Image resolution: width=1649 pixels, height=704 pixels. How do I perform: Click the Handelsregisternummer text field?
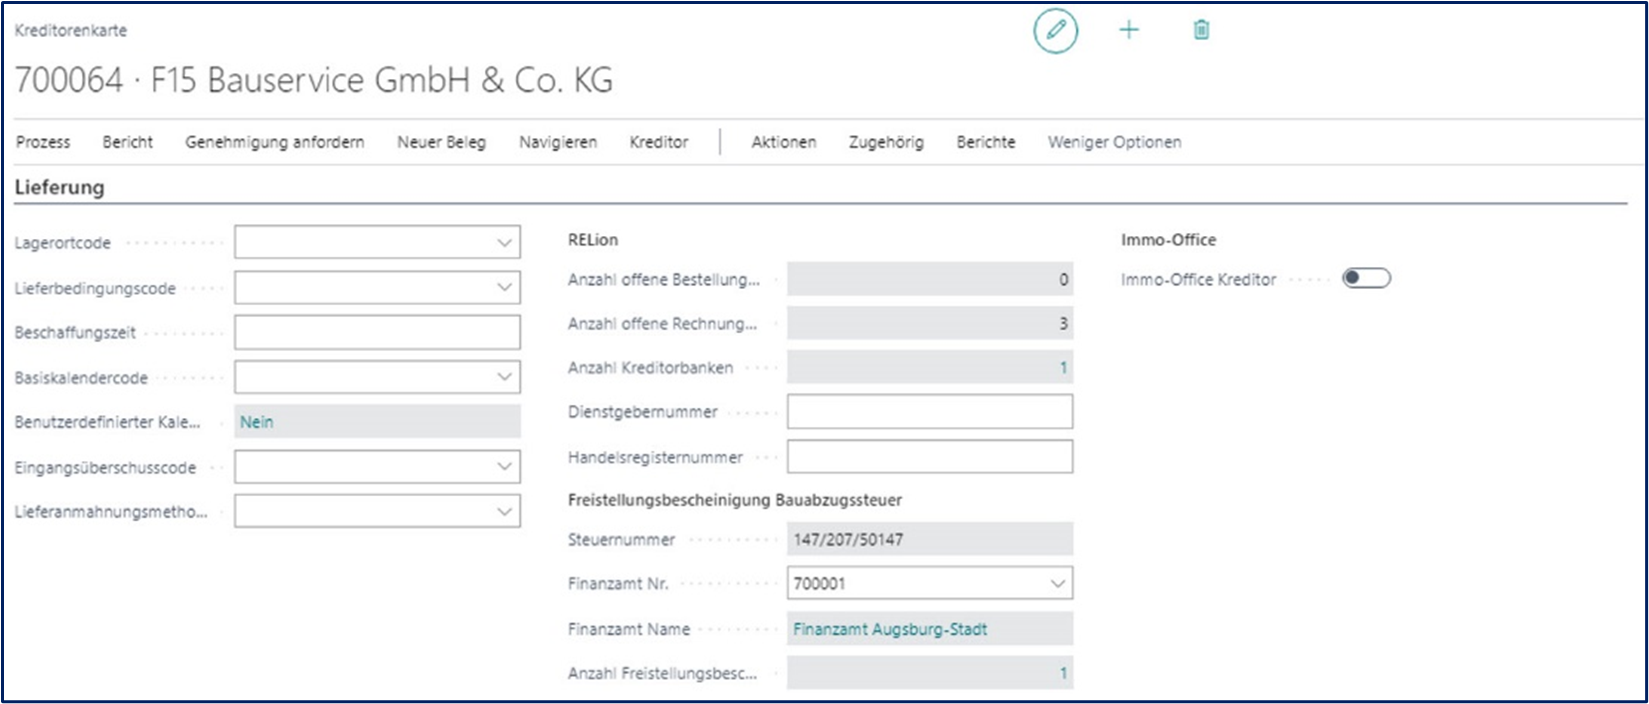pyautogui.click(x=929, y=457)
